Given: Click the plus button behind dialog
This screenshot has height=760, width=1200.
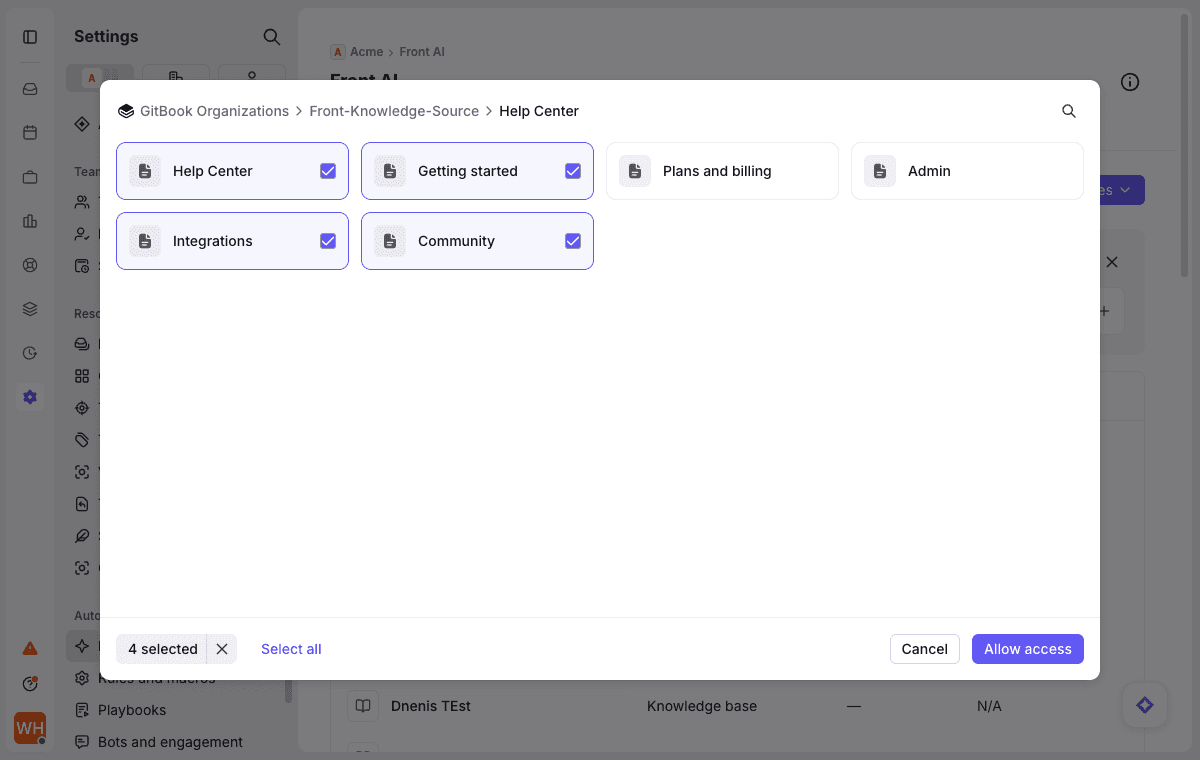Looking at the screenshot, I should click(1105, 311).
